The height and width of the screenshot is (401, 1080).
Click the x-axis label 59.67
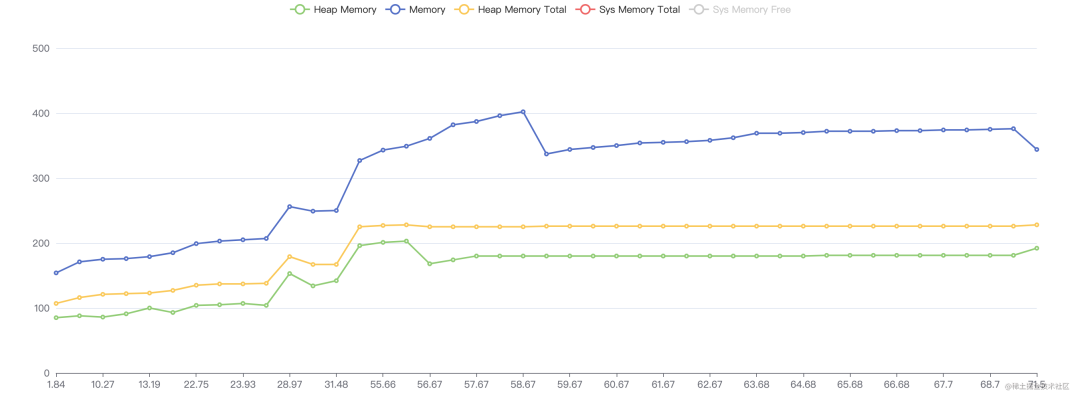point(570,384)
